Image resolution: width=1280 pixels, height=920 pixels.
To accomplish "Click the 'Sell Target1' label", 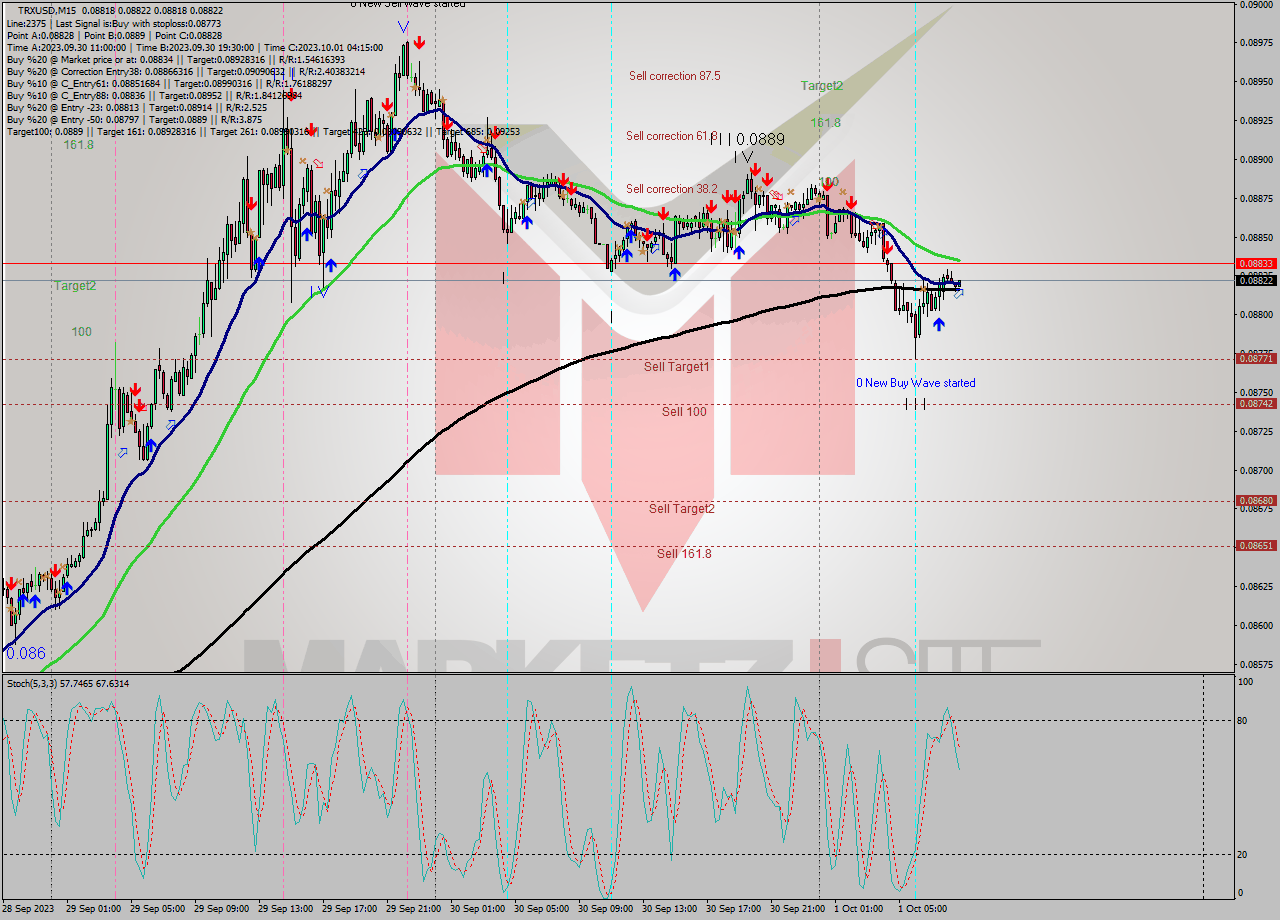I will (x=676, y=367).
